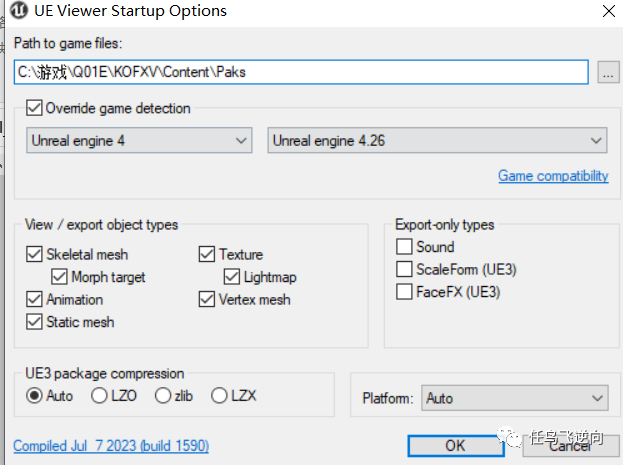Enable the ScaleForm (UE3) checkbox
This screenshot has height=465, width=623.
(x=404, y=269)
